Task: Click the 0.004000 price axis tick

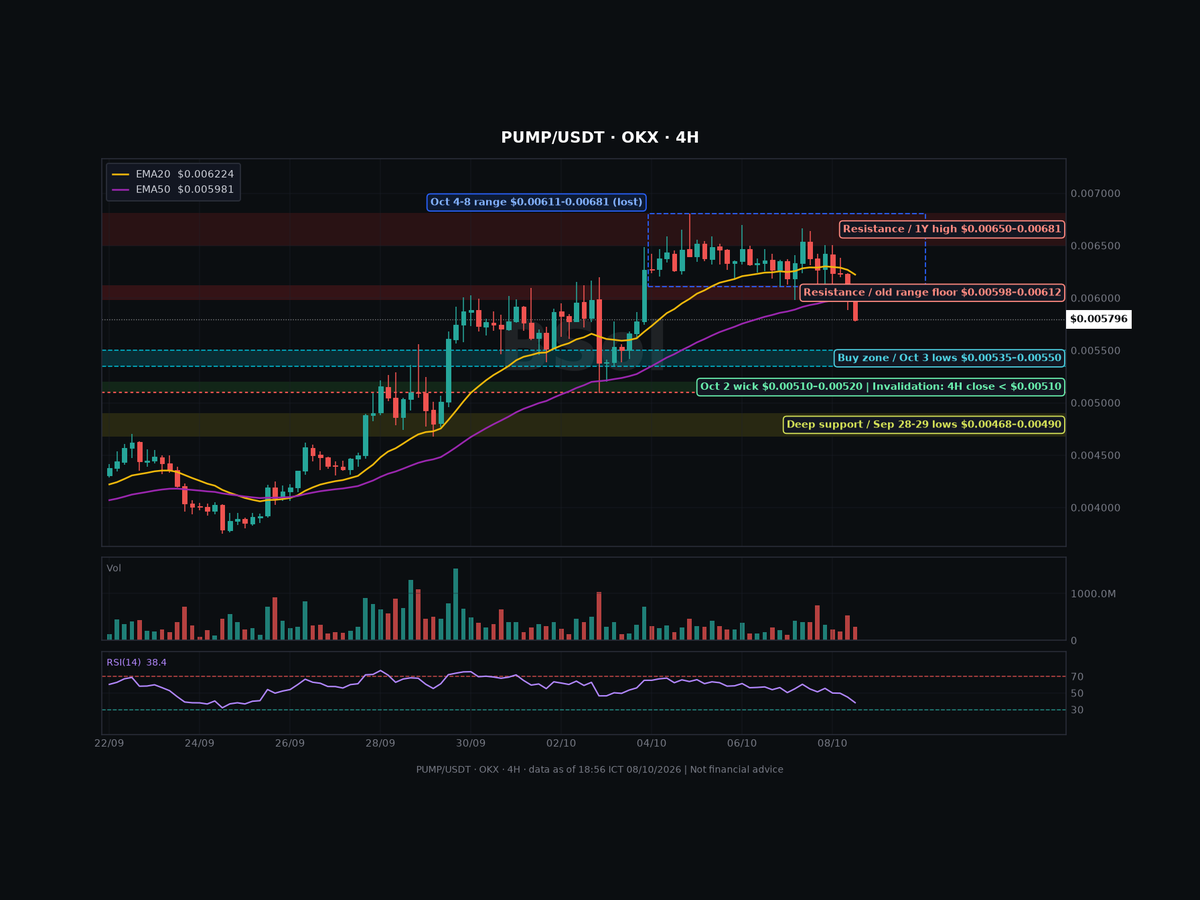Action: [1095, 508]
